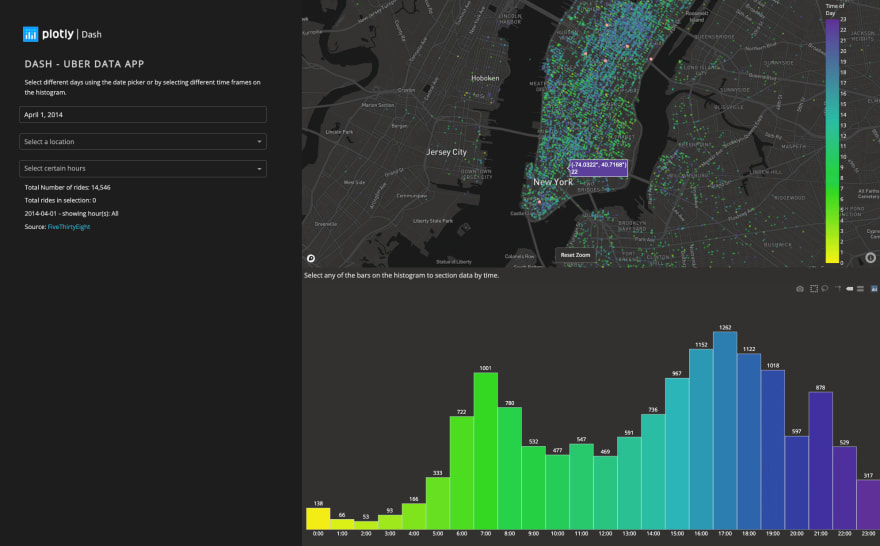Activate the Box Select tool
Image resolution: width=880 pixels, height=546 pixels.
pyautogui.click(x=814, y=288)
